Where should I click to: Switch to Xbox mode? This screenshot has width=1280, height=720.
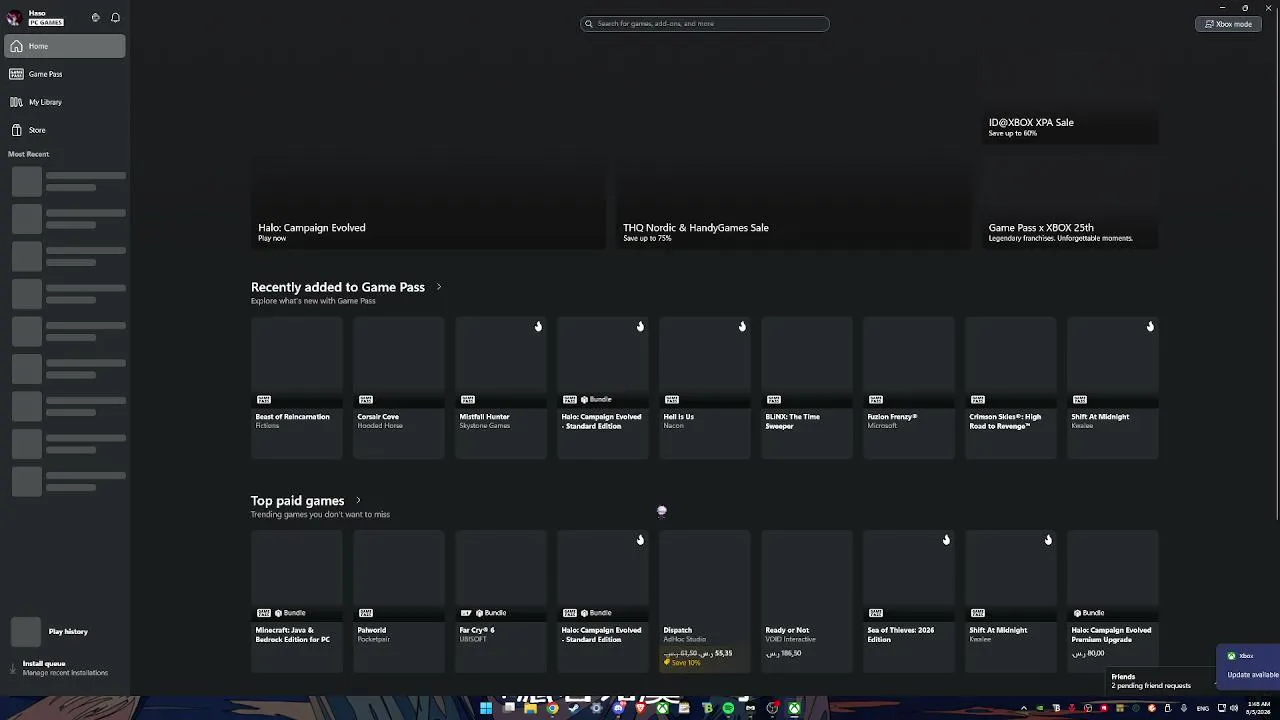(1228, 24)
